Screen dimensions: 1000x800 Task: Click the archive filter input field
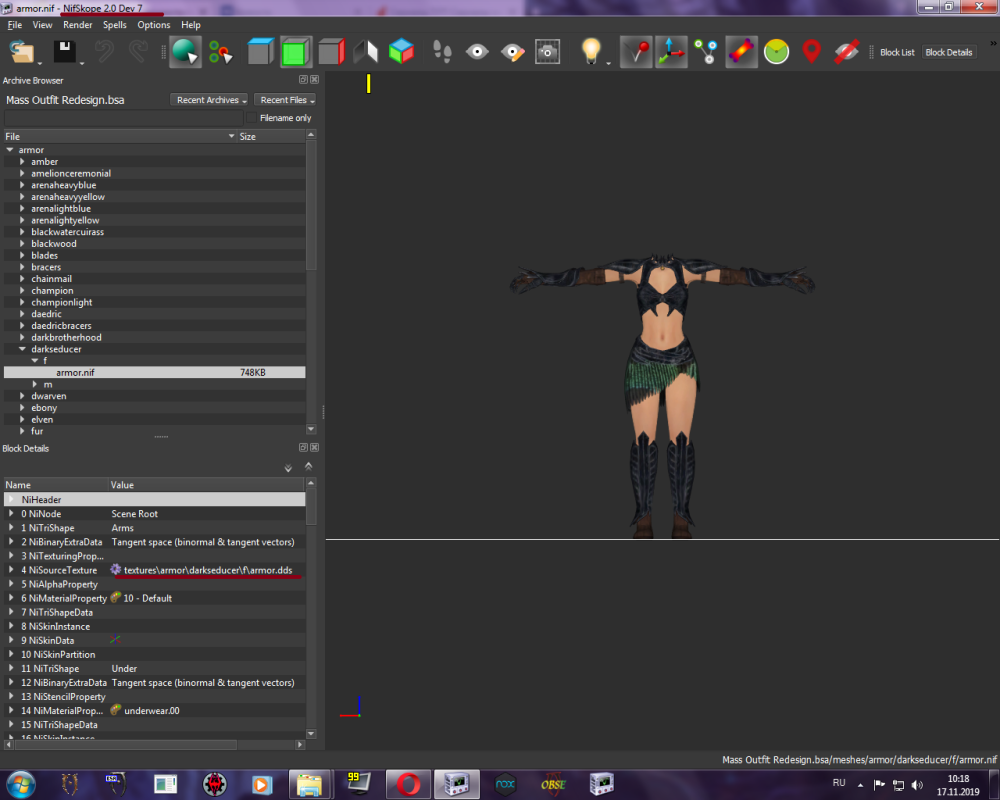(124, 118)
